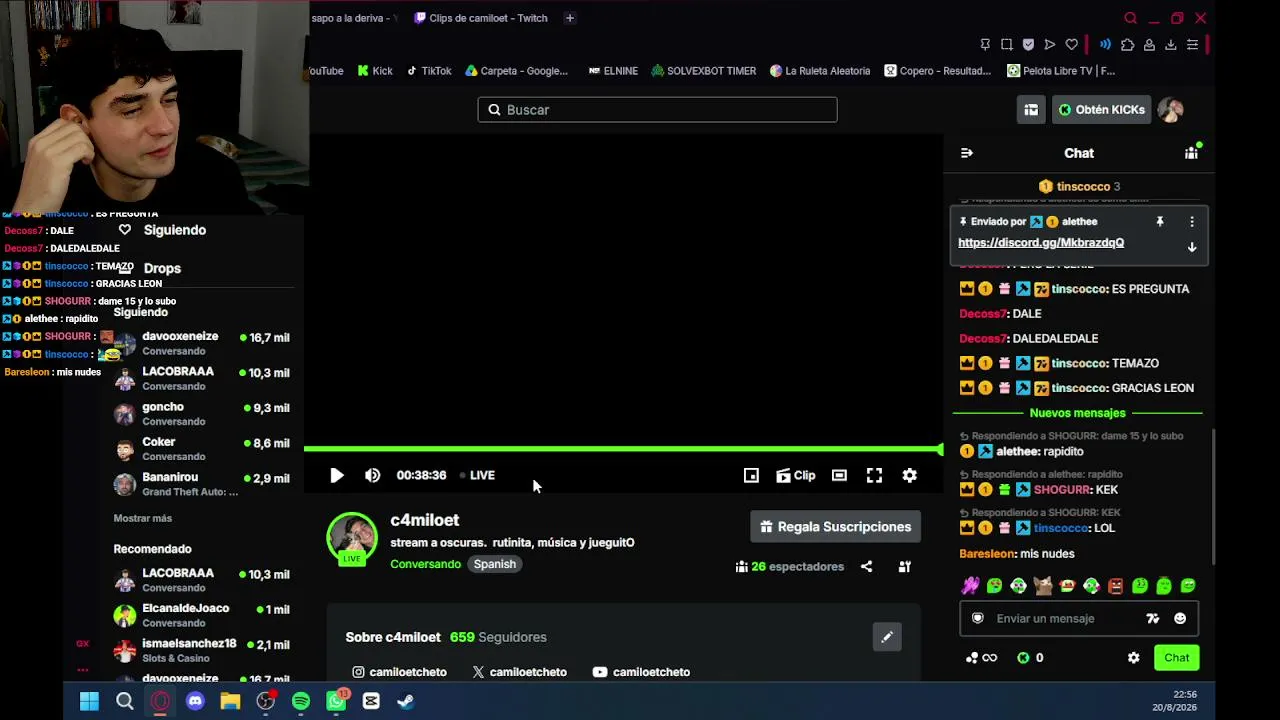Enable picture-in-picture mini player
The height and width of the screenshot is (720, 1280).
[751, 476]
